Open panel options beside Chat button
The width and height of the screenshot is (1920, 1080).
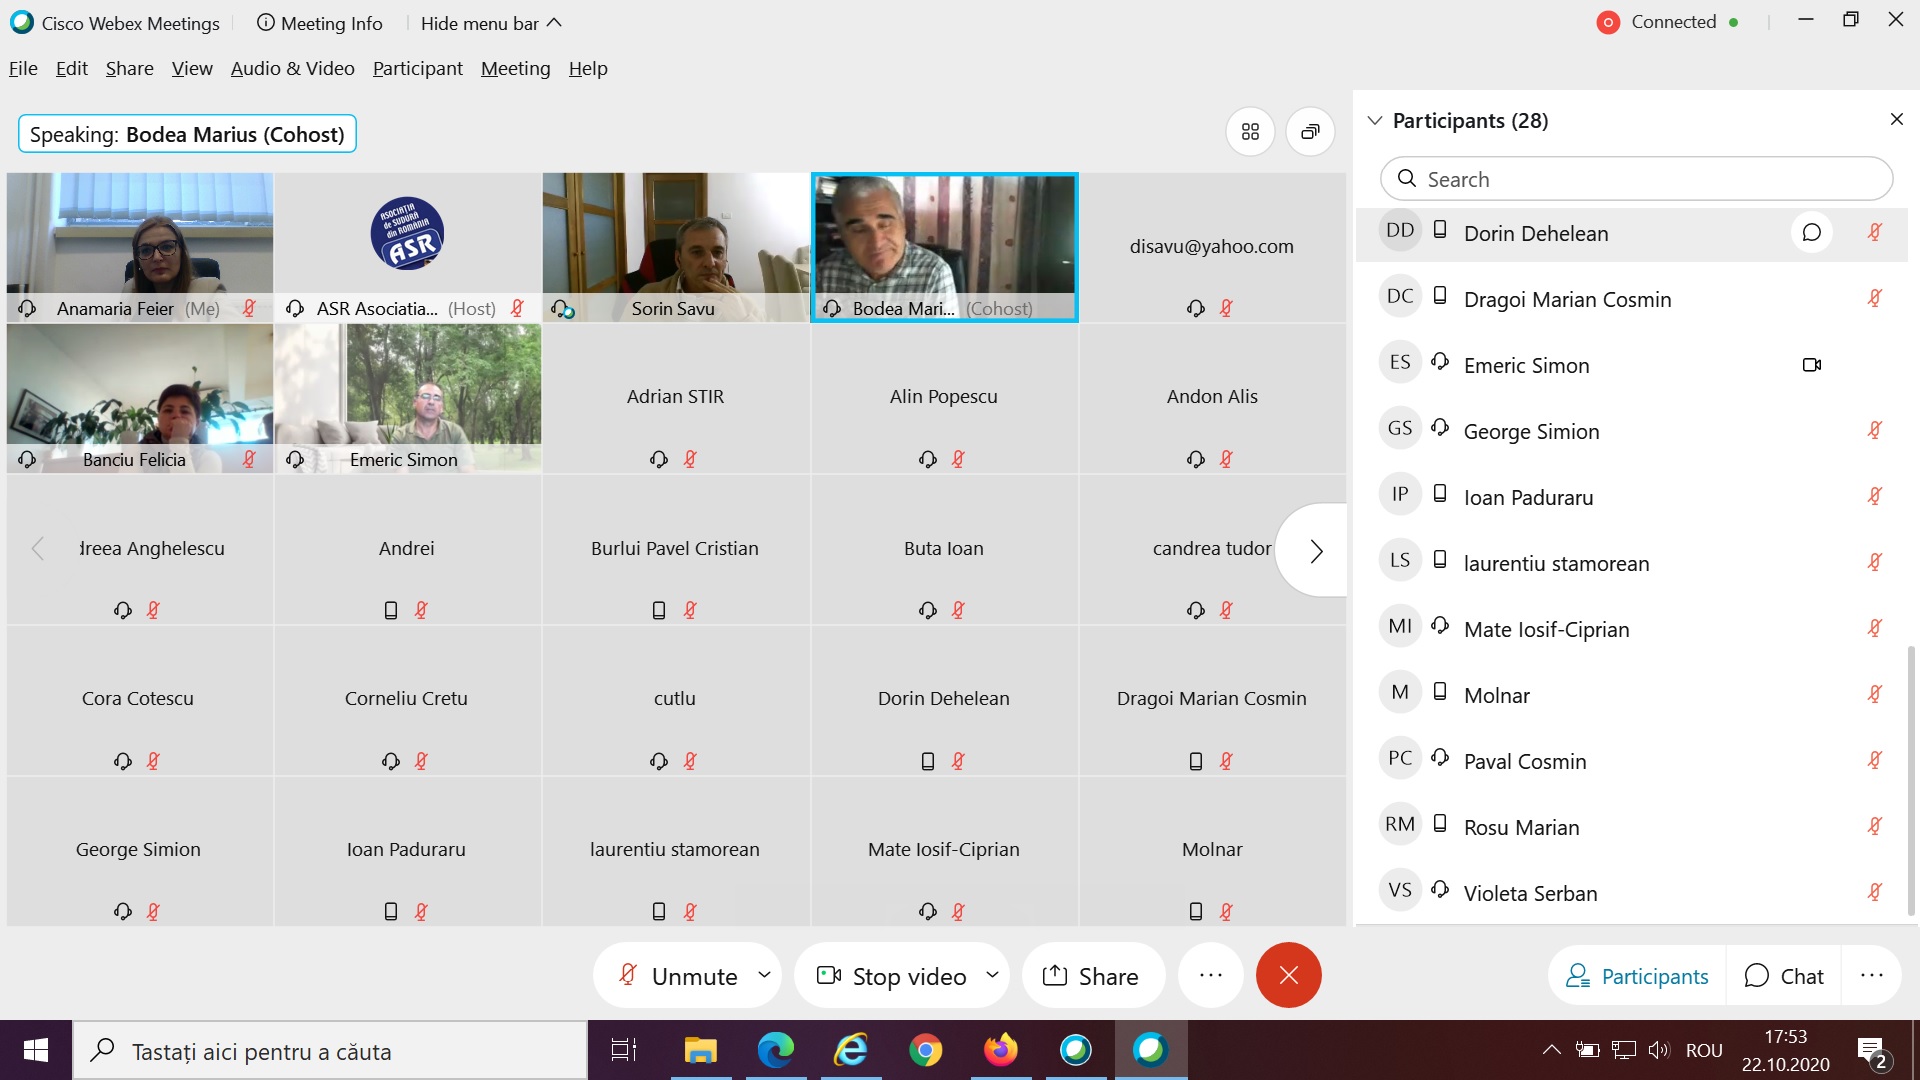coord(1871,975)
